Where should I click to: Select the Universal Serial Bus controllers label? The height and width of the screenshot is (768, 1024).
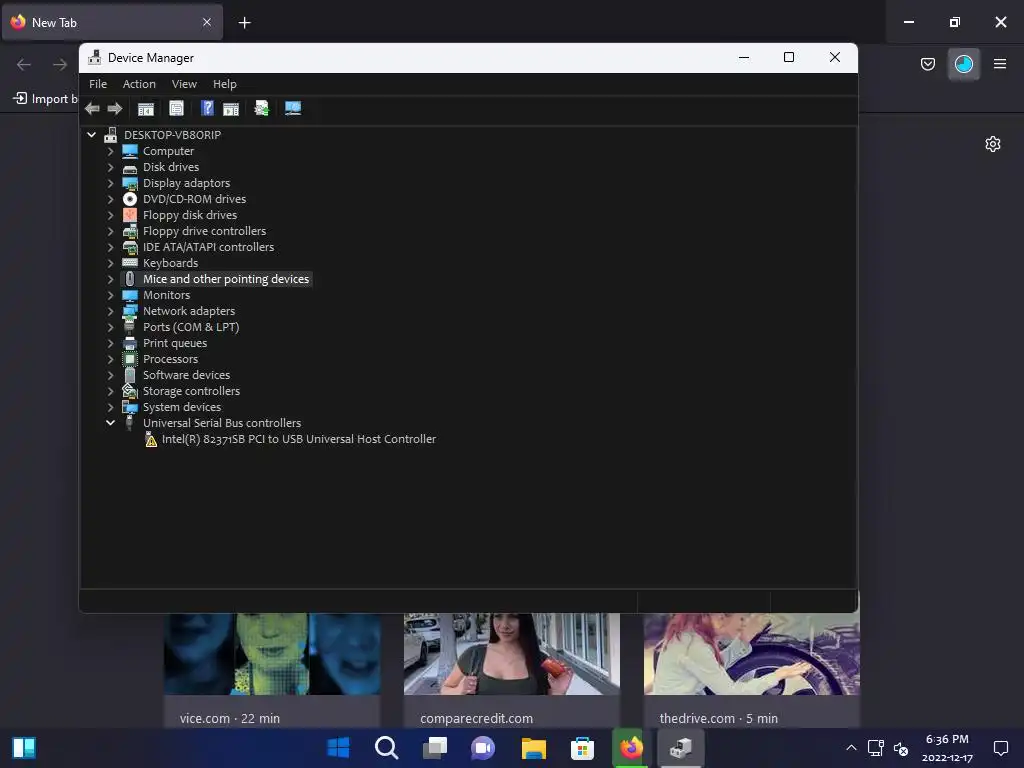[x=222, y=423]
